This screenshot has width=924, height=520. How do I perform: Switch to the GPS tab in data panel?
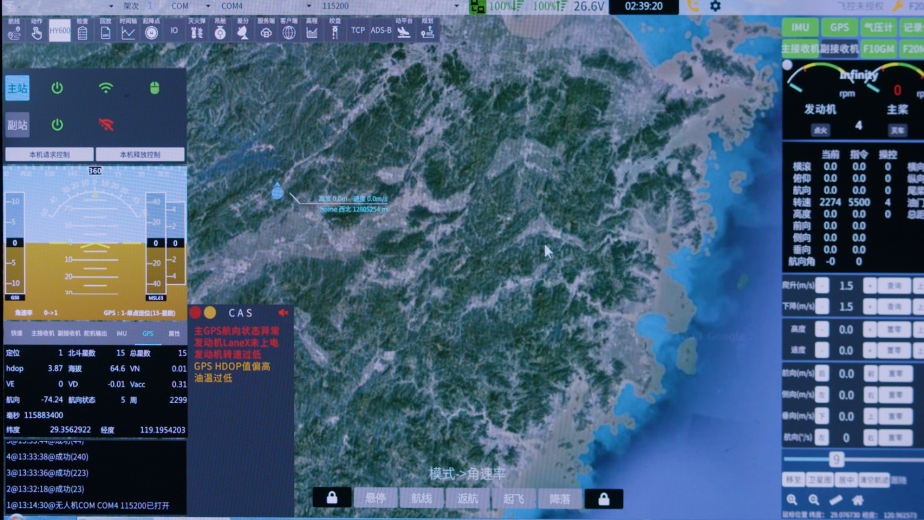148,334
